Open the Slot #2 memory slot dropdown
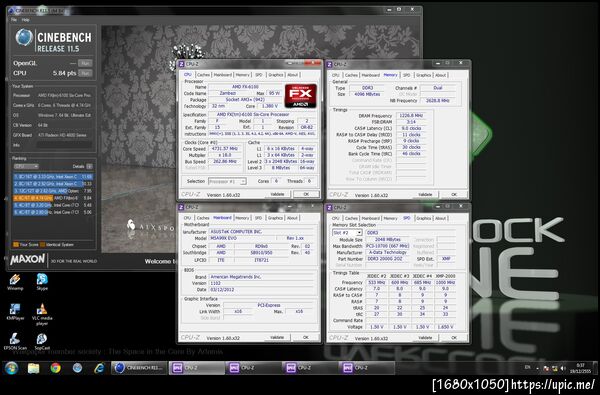Viewport: 600px width, 395px height. tap(347, 233)
